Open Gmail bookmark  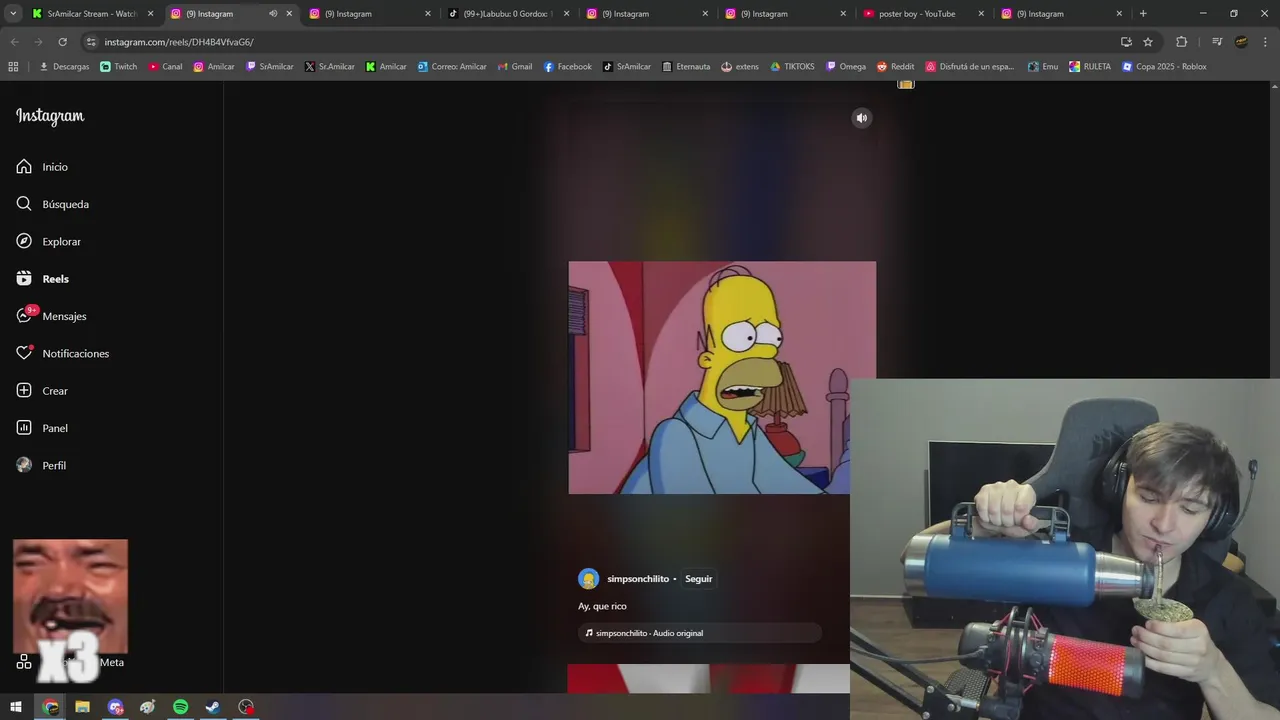click(514, 67)
